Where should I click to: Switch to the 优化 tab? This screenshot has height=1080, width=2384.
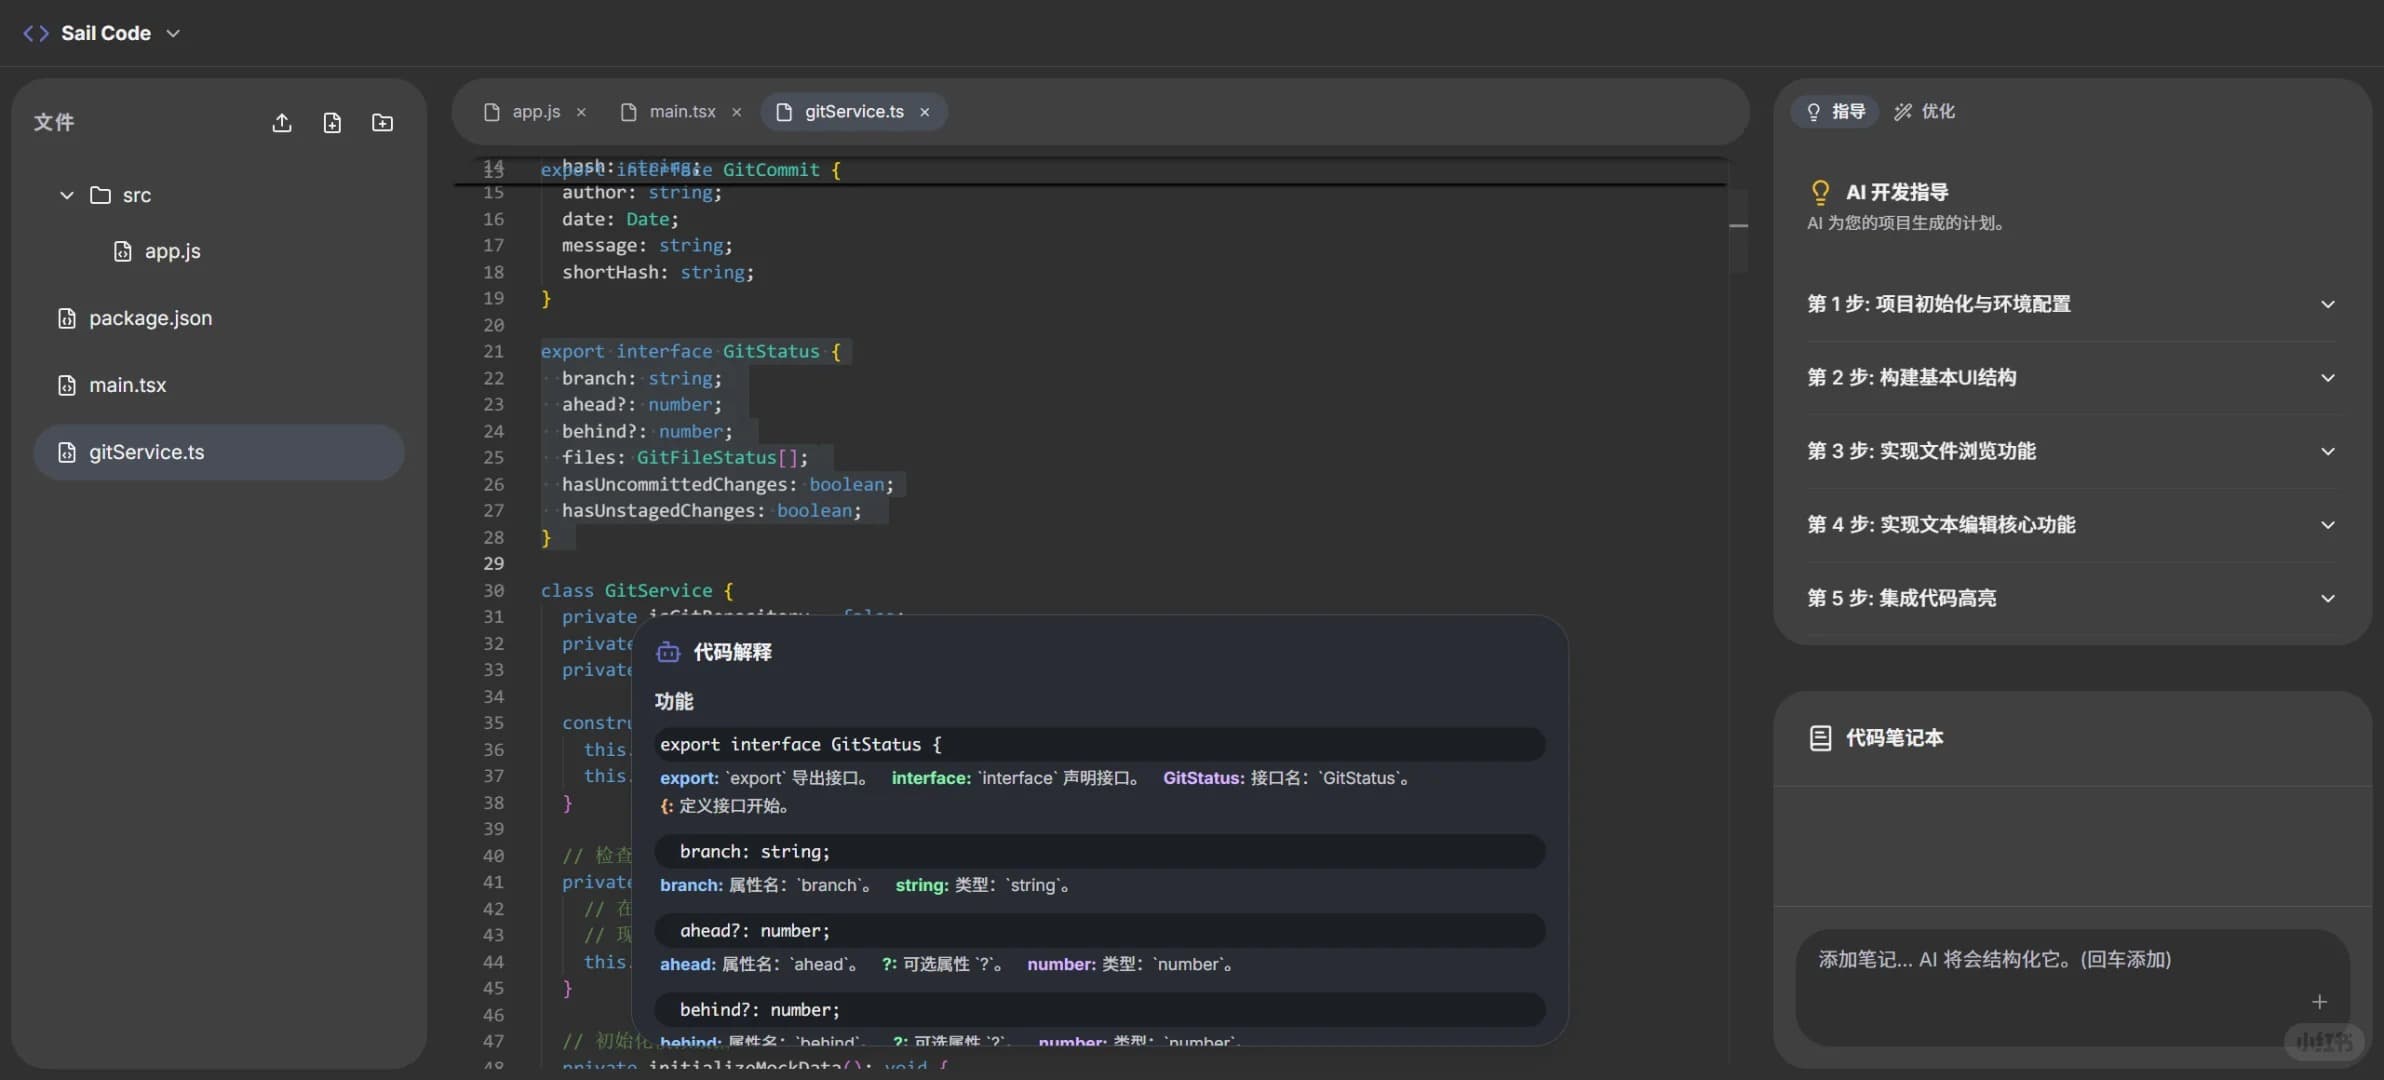coord(1925,111)
